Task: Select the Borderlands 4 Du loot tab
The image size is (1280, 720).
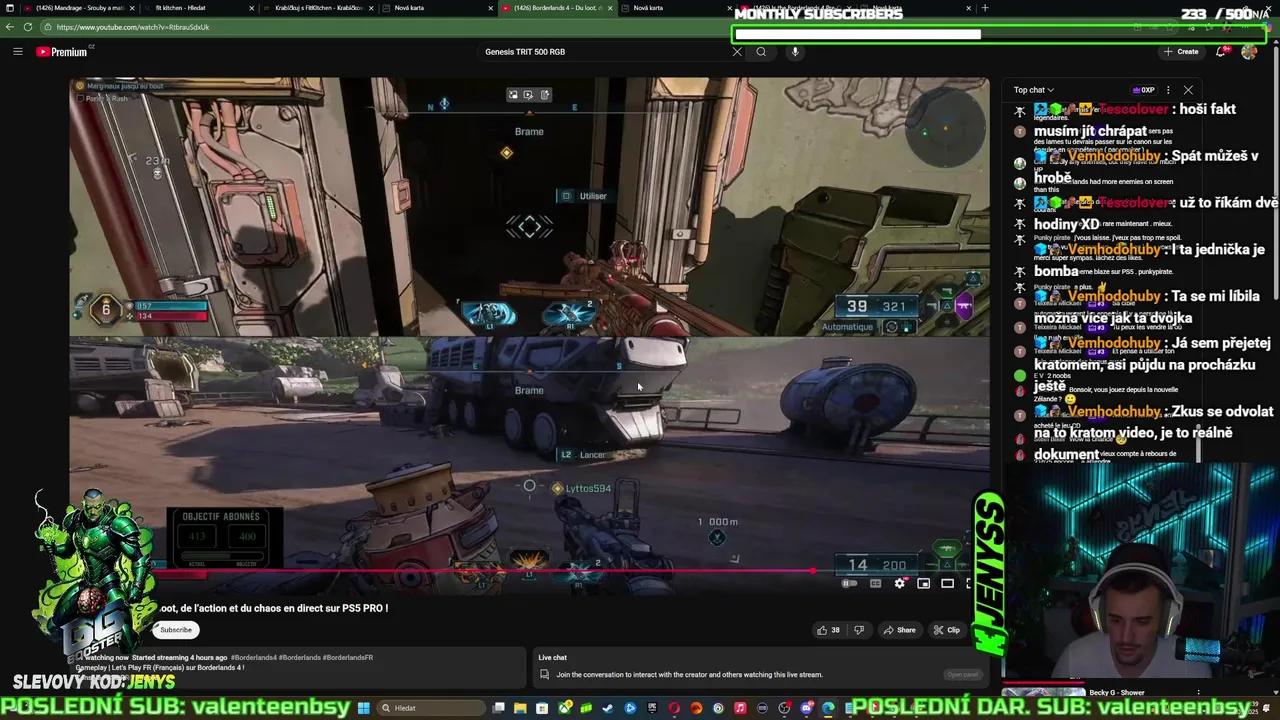Action: coord(556,8)
